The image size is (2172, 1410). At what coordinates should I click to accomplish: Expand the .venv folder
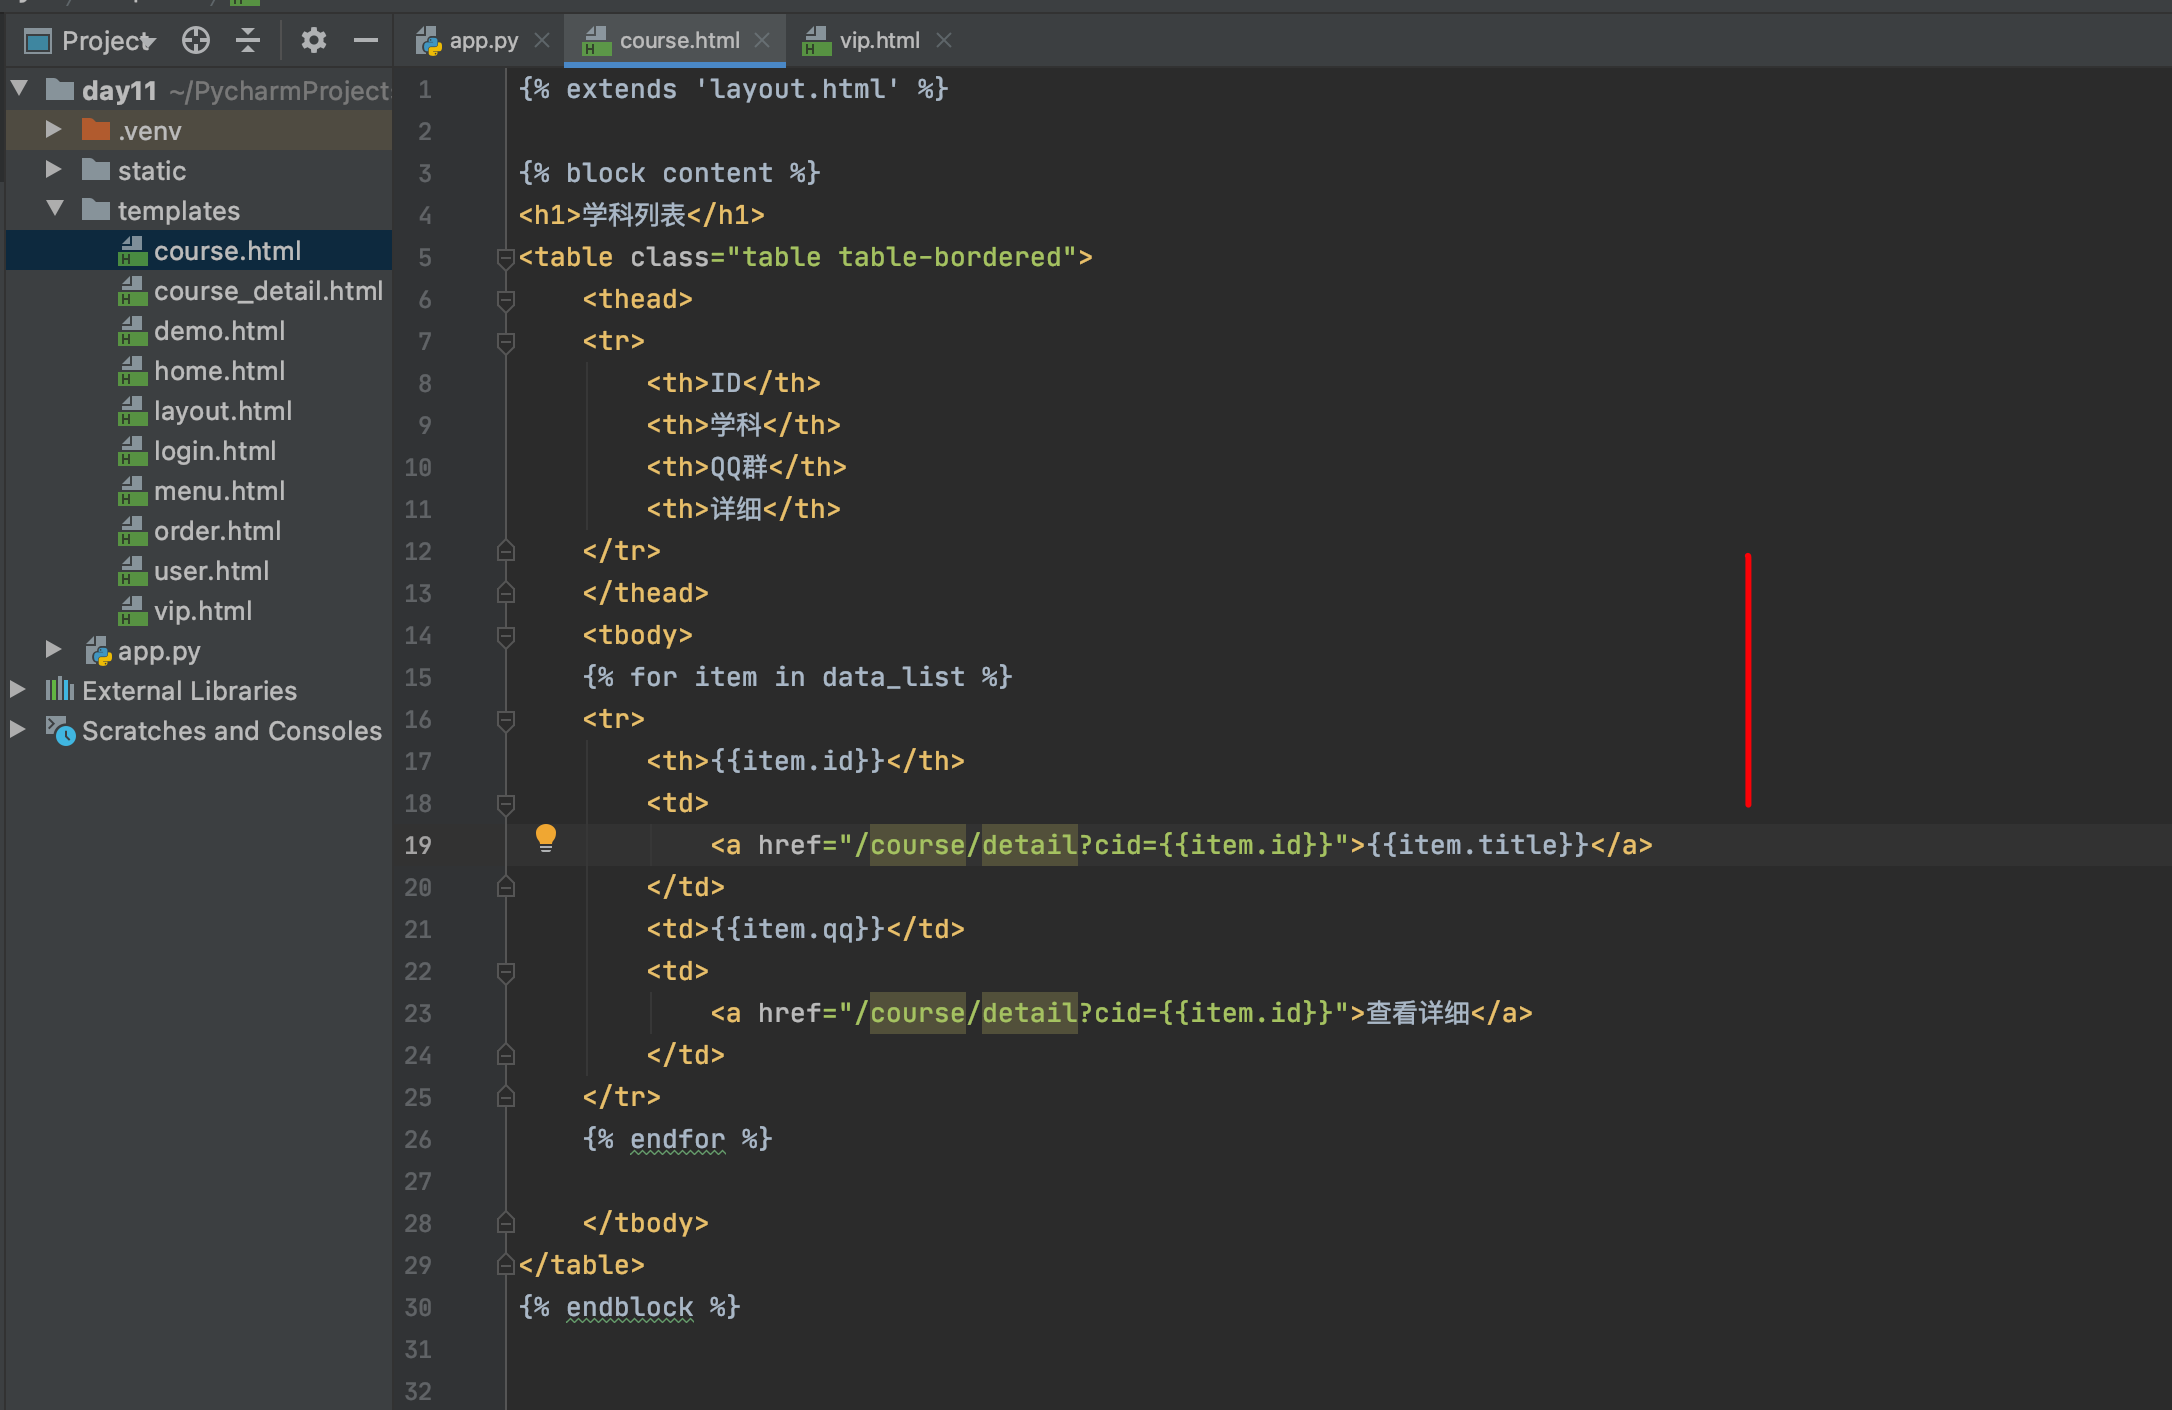[54, 130]
